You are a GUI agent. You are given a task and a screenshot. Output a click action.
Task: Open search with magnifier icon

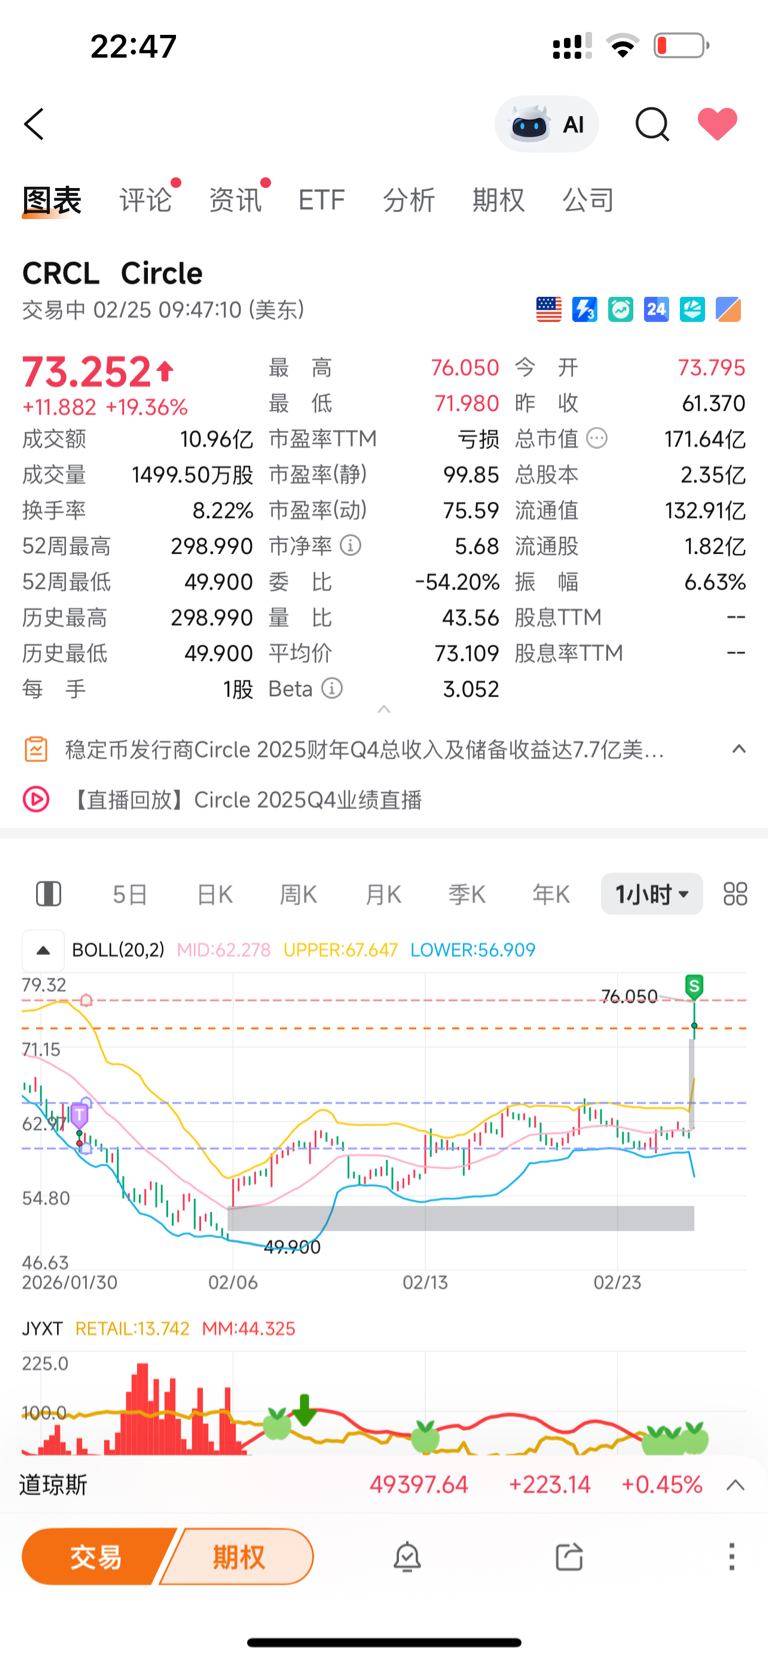(652, 124)
